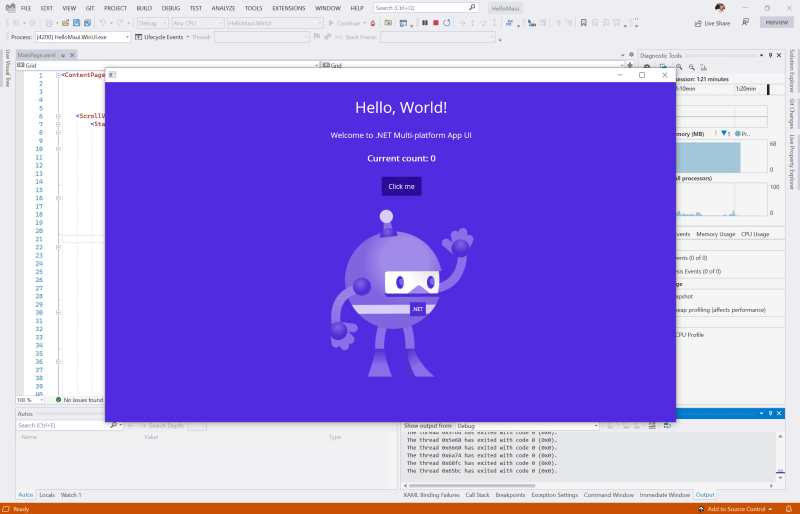
Task: Click the Visual Studio logo icon
Action: point(10,8)
